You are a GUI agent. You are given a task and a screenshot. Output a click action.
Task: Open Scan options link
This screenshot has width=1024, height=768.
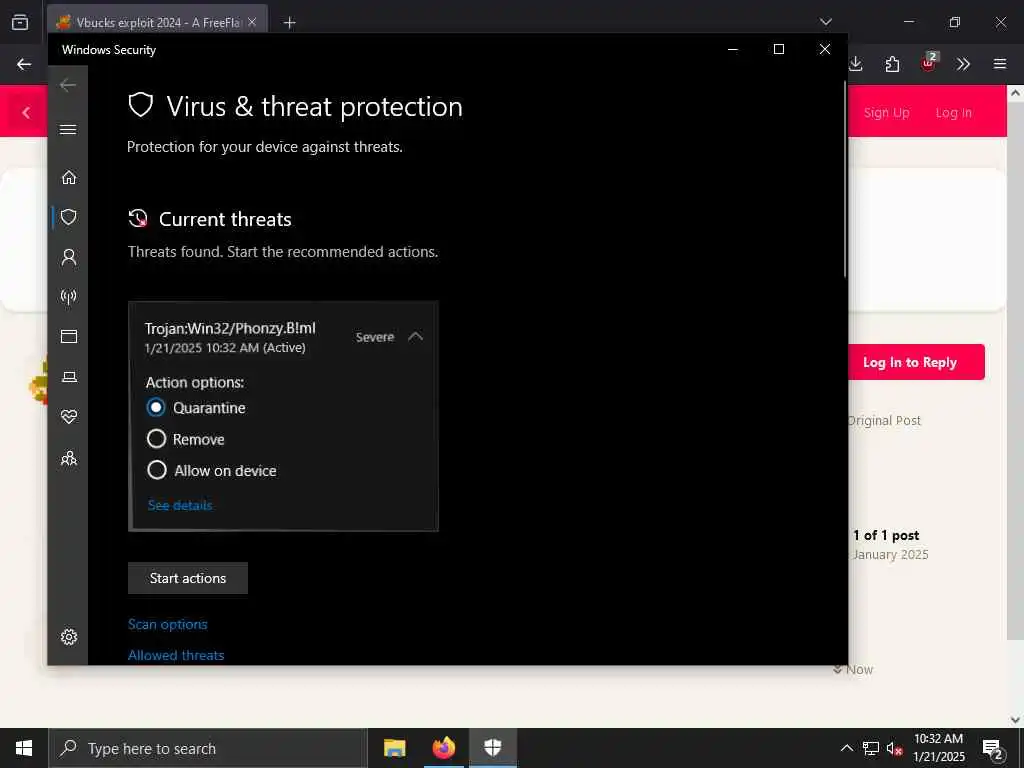pos(167,624)
